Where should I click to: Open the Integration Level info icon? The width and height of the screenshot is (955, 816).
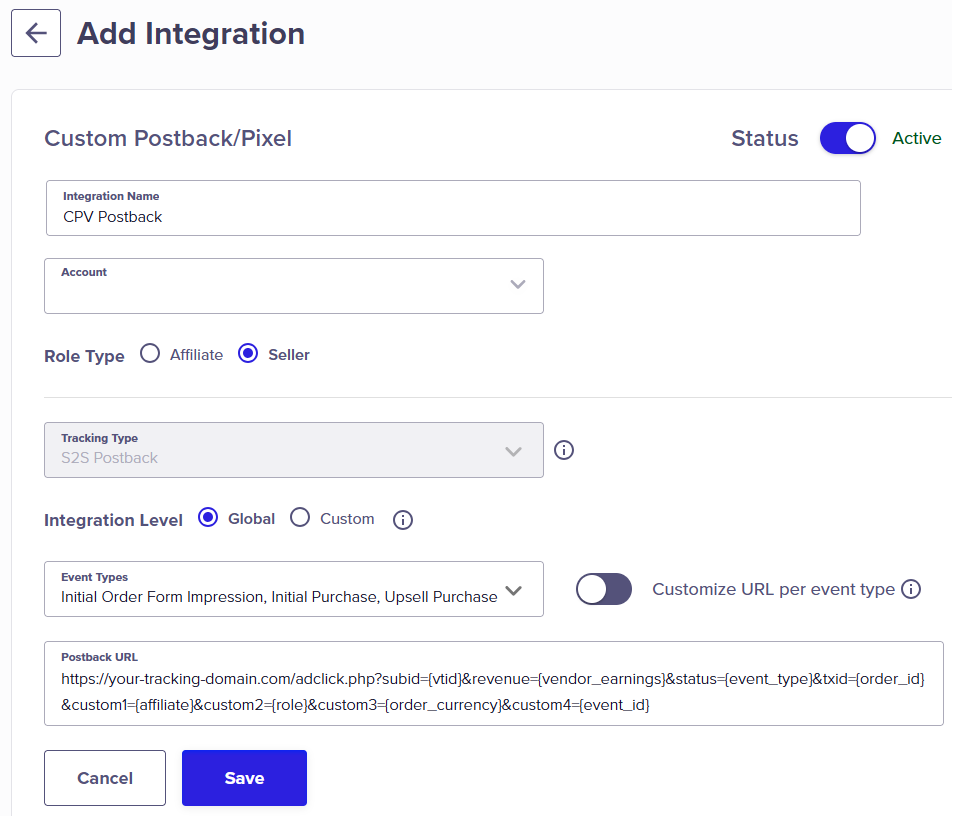point(403,520)
